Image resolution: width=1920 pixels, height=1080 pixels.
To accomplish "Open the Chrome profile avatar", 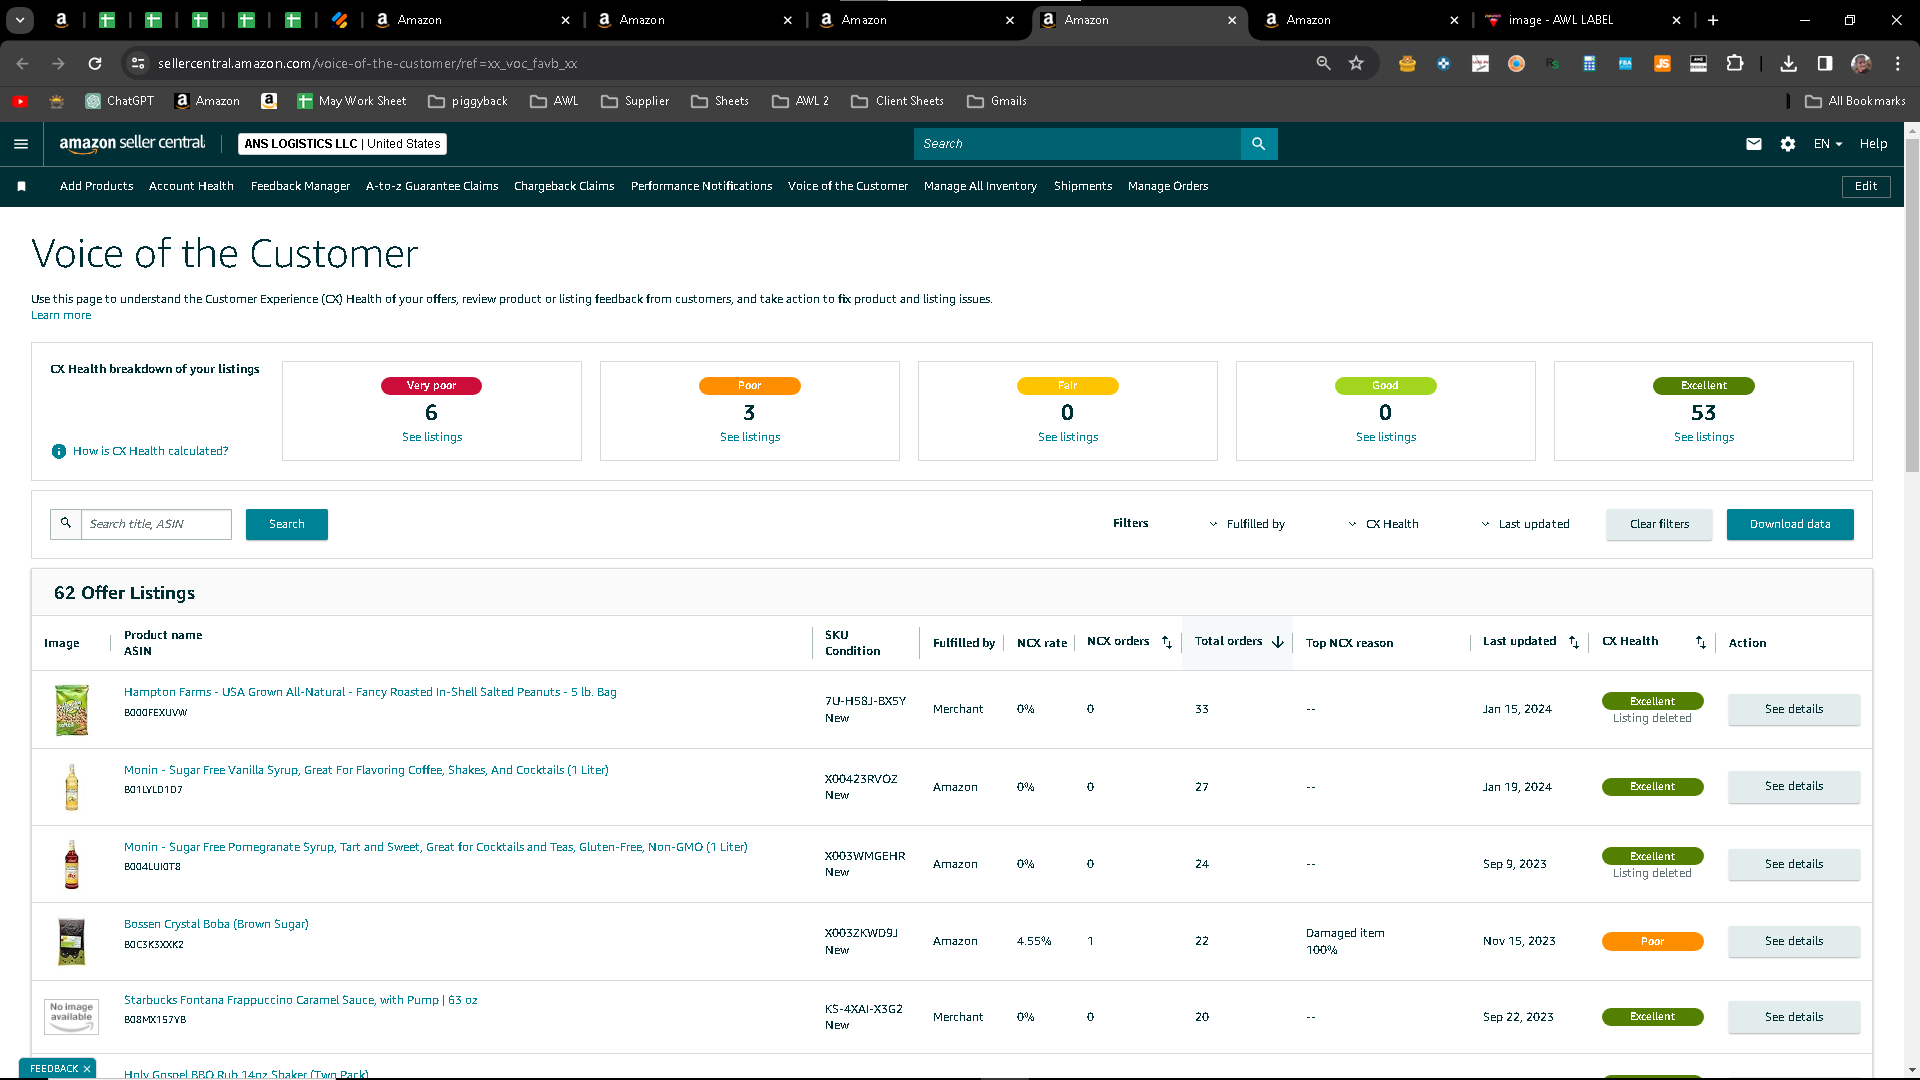I will click(1861, 63).
